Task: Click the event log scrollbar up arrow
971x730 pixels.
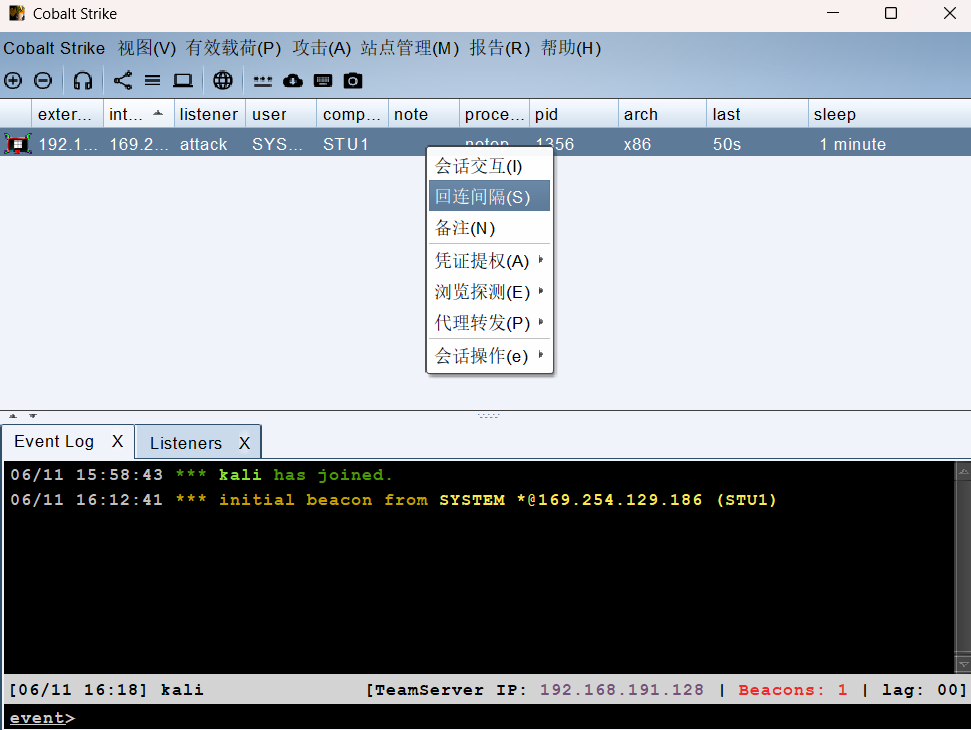Action: click(963, 471)
